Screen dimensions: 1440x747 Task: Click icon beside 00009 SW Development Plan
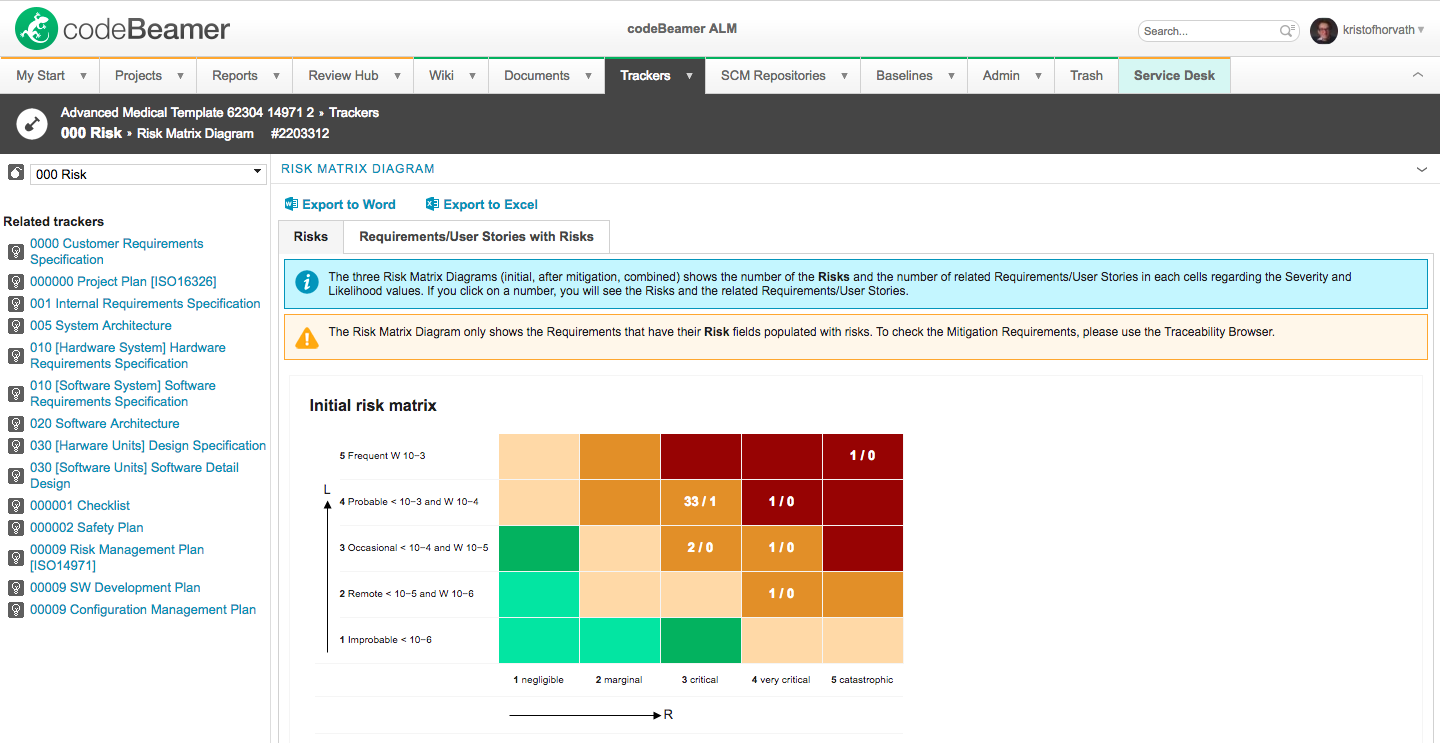click(x=15, y=588)
